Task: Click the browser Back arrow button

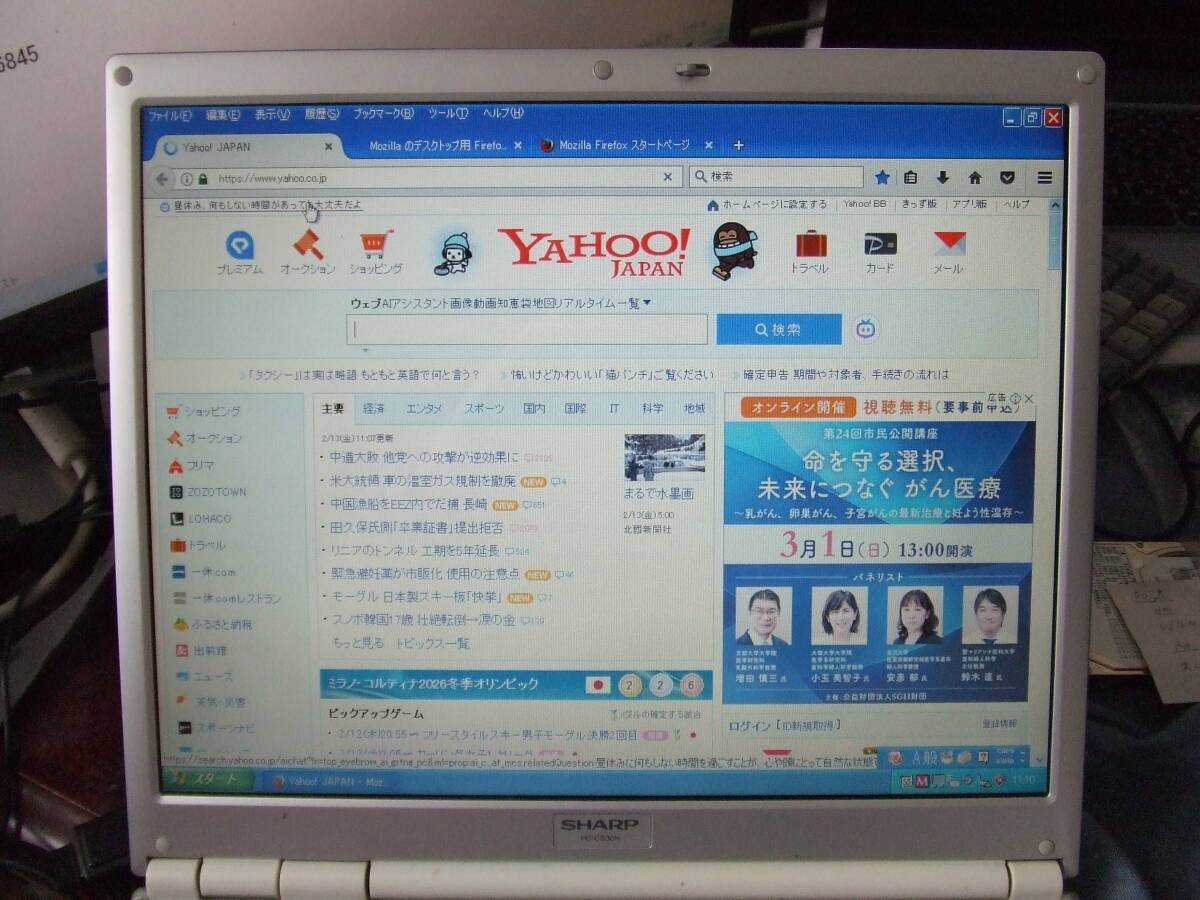Action: coord(162,179)
